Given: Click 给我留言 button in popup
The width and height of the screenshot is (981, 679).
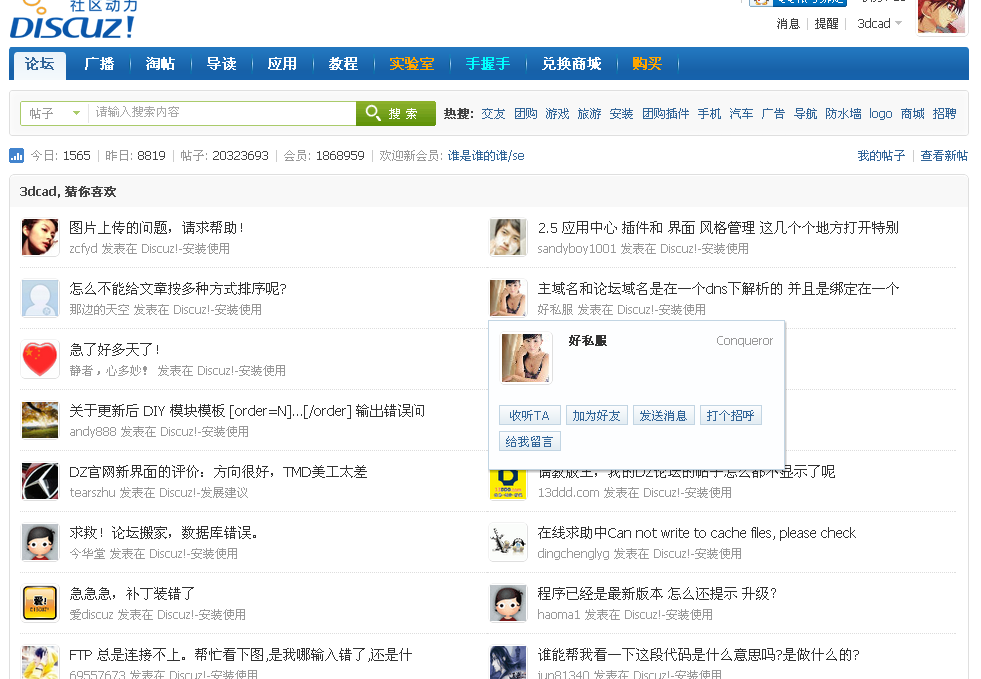Looking at the screenshot, I should coord(529,442).
